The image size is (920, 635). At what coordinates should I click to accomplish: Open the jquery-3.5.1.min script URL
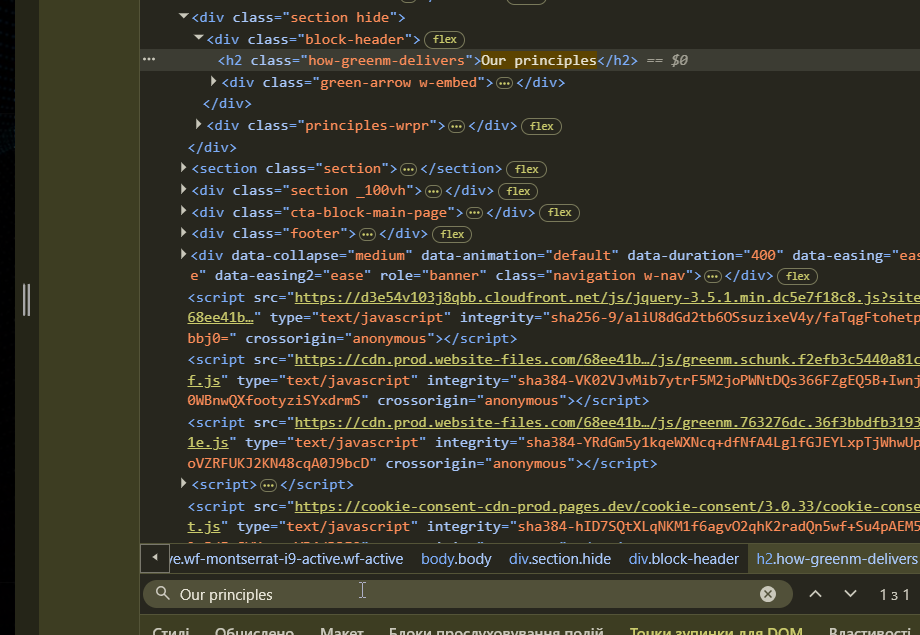[x=607, y=298]
